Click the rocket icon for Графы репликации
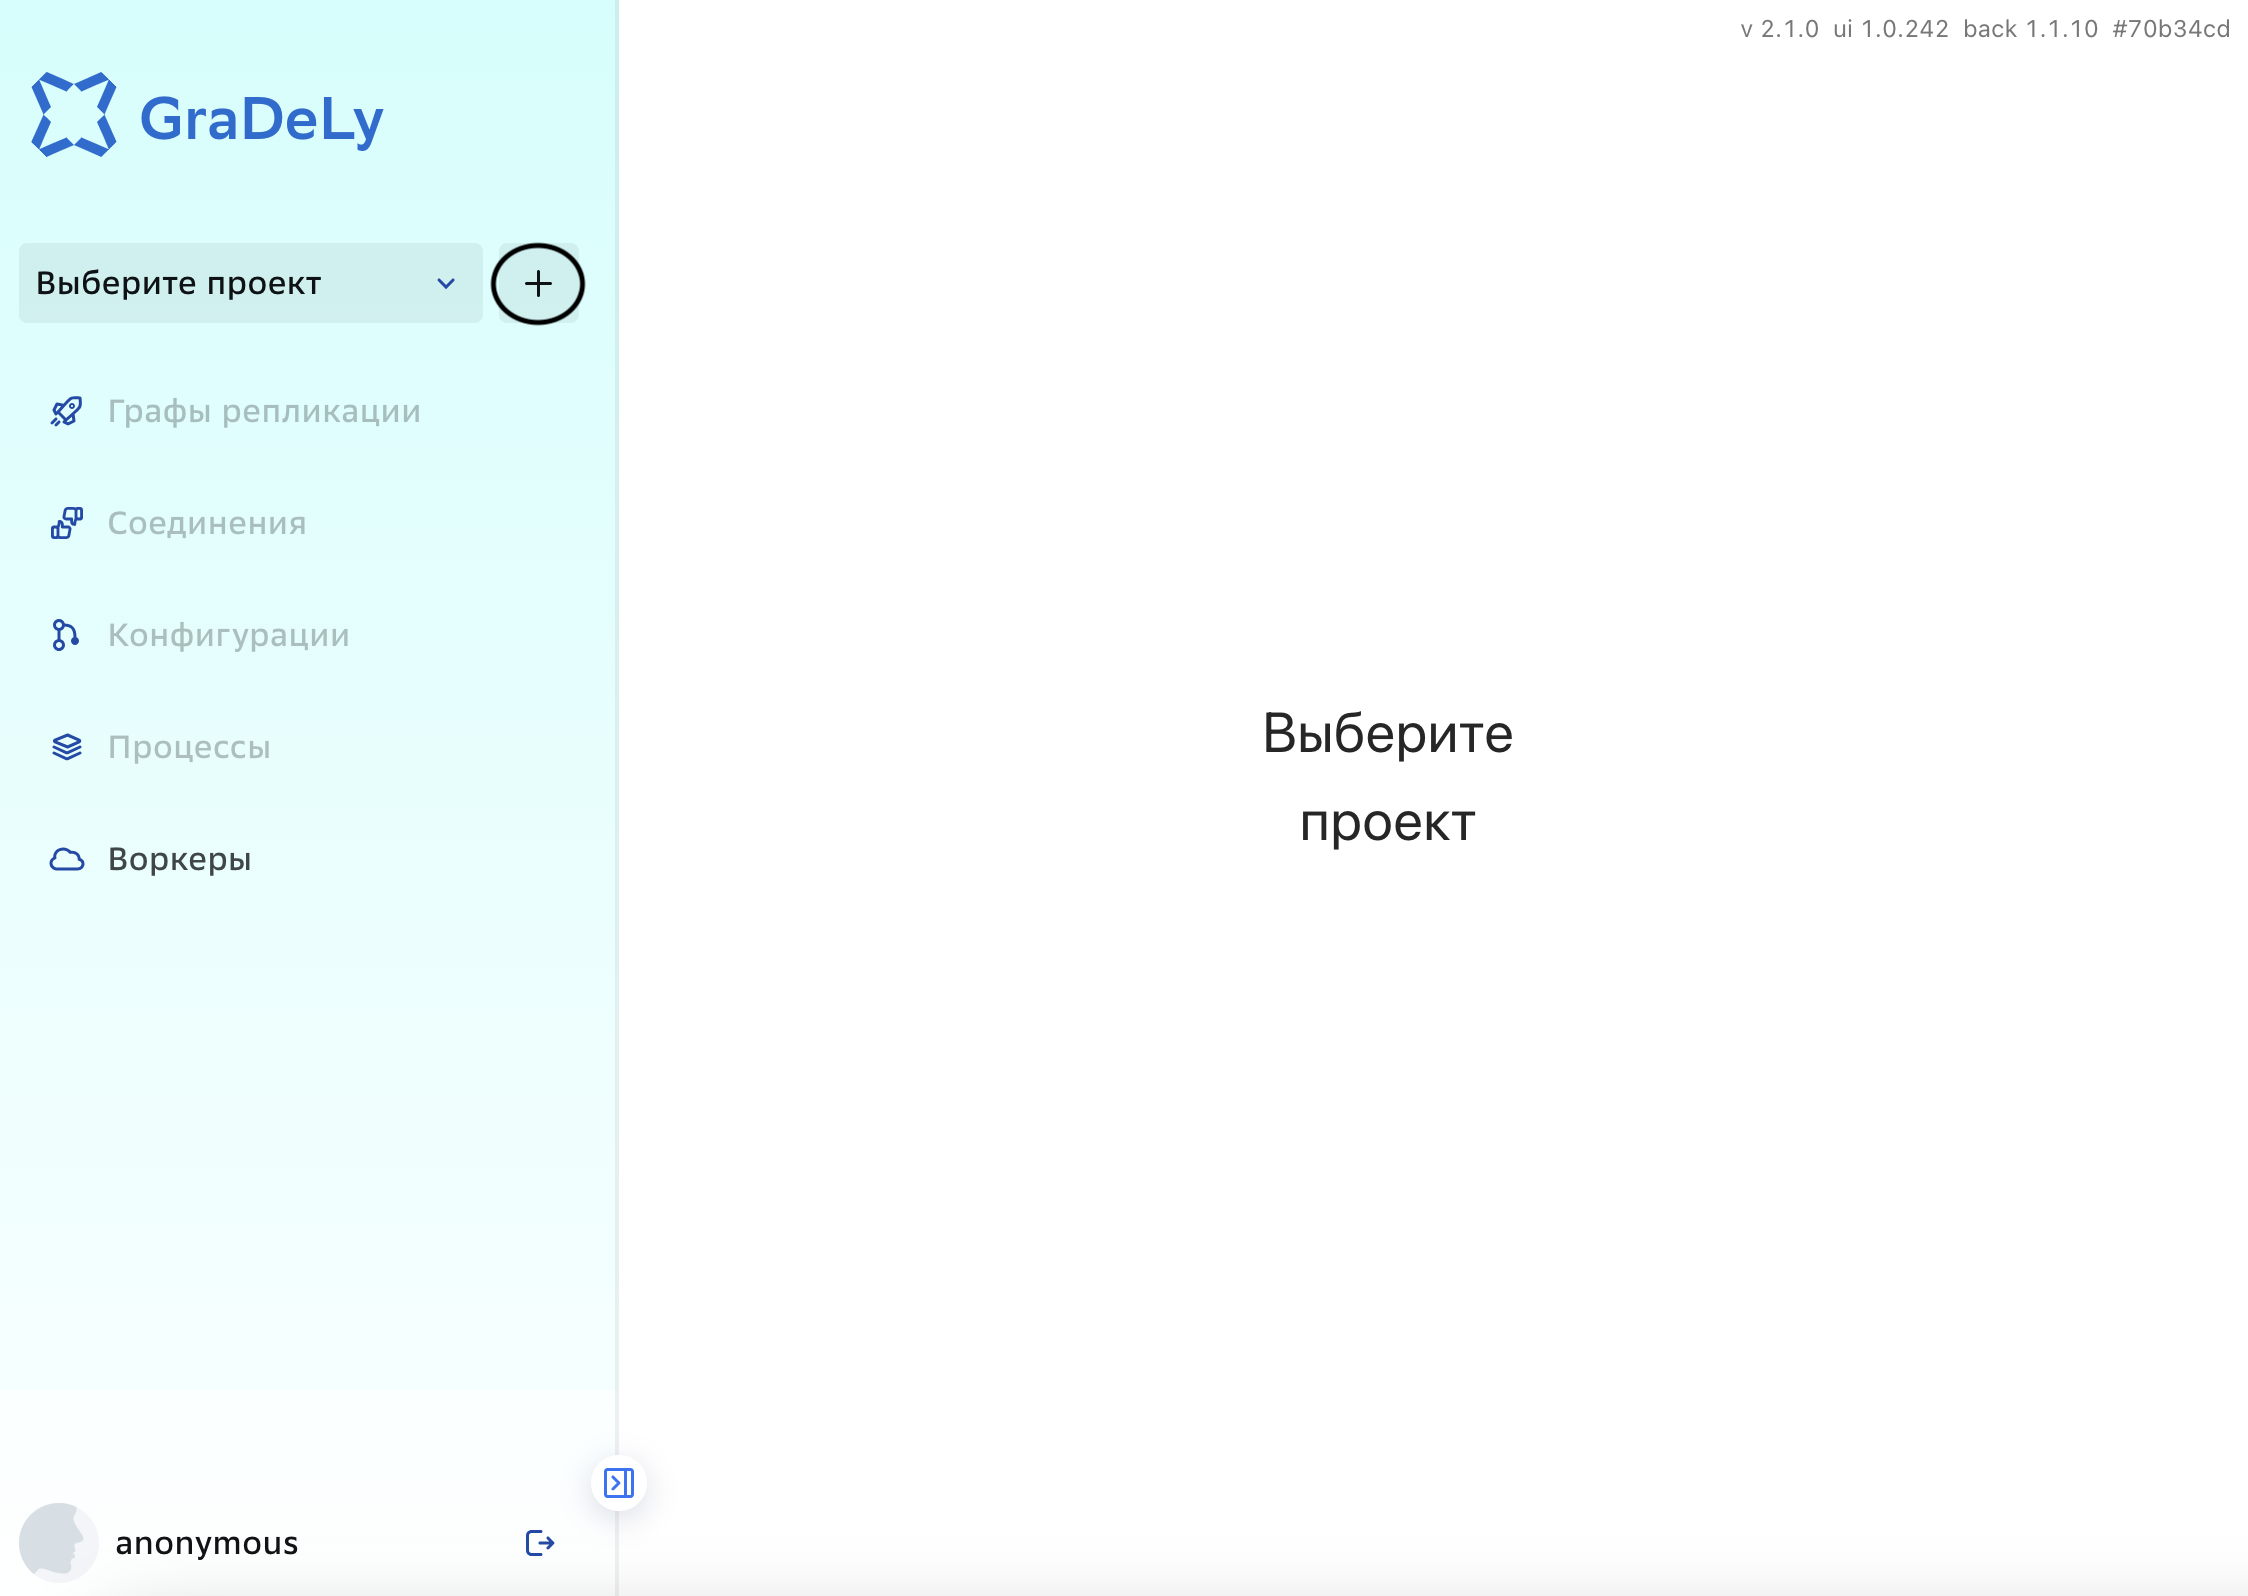Screen dimensions: 2248x1596 point(67,411)
